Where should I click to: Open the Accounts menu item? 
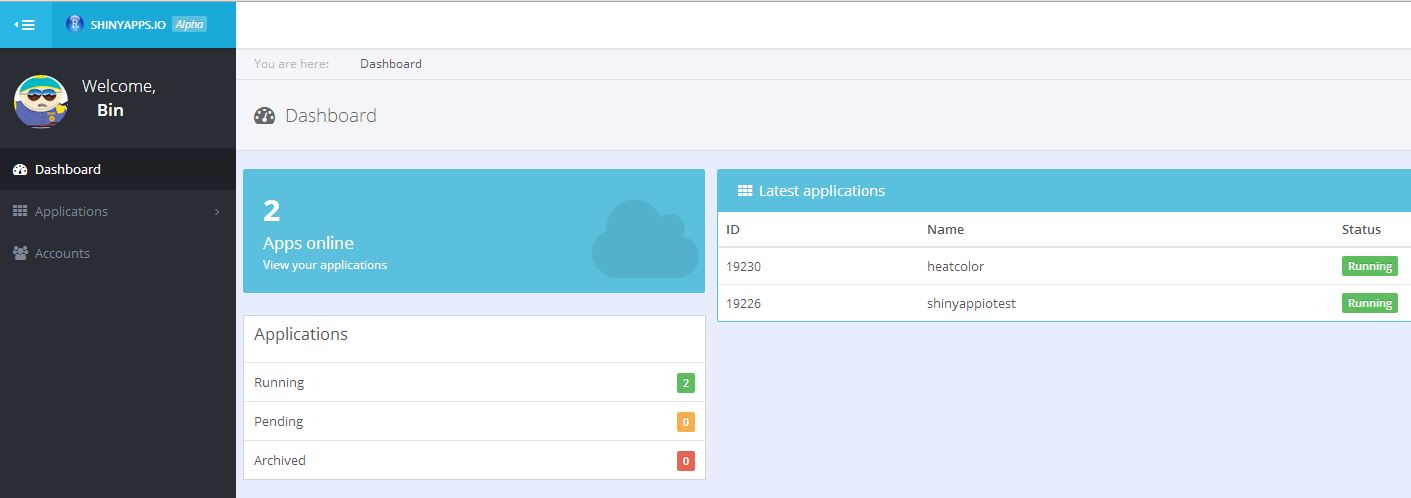[62, 254]
